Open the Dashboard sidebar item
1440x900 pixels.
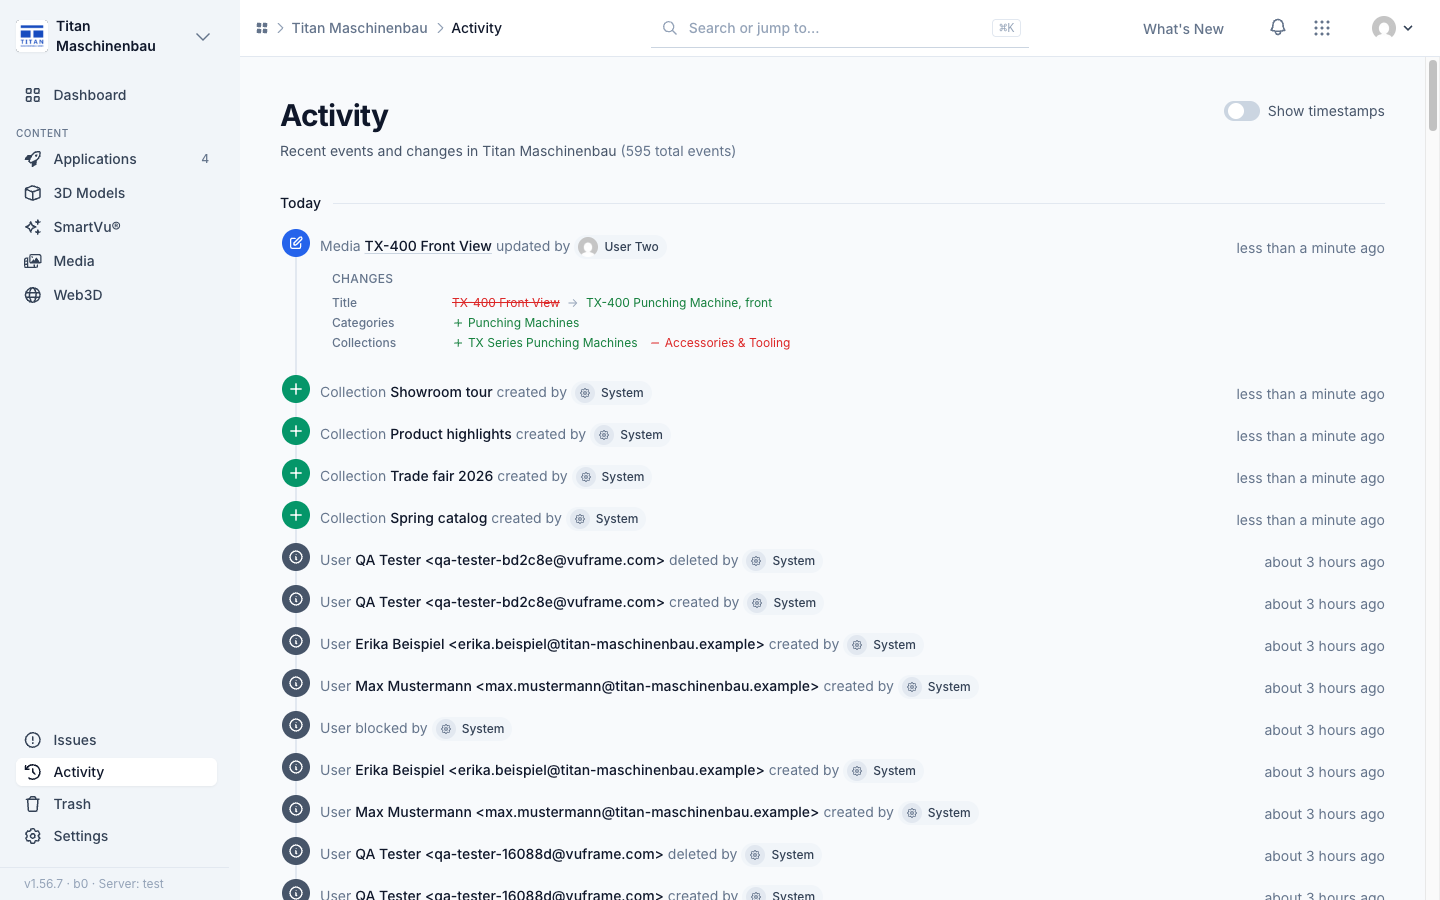point(116,95)
